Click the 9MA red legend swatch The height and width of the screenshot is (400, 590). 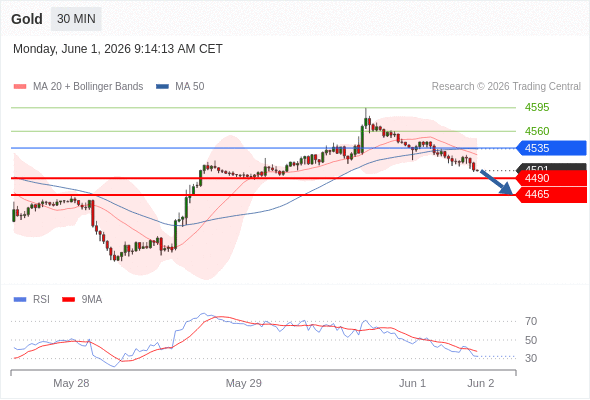click(68, 300)
